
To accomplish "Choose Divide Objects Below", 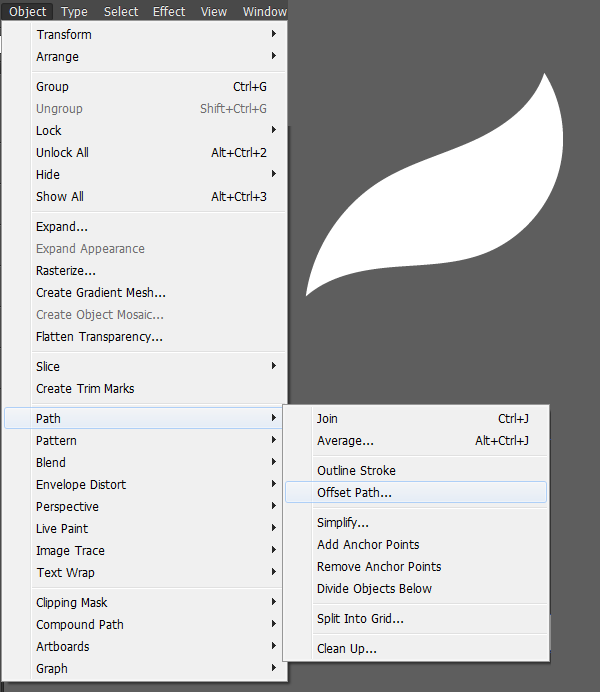I will point(374,588).
